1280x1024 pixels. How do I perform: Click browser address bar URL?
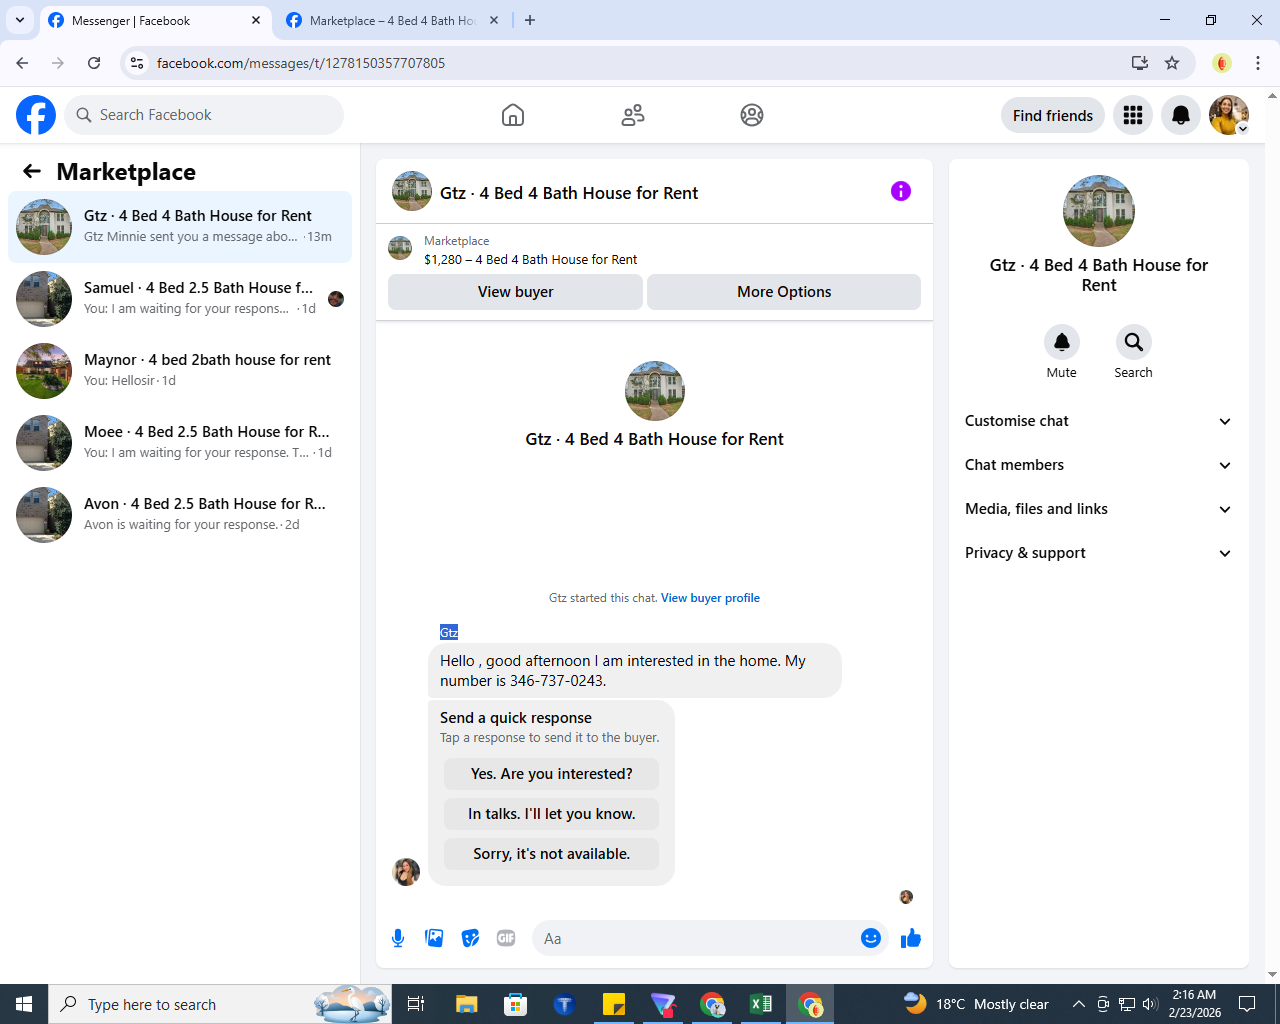pos(301,63)
